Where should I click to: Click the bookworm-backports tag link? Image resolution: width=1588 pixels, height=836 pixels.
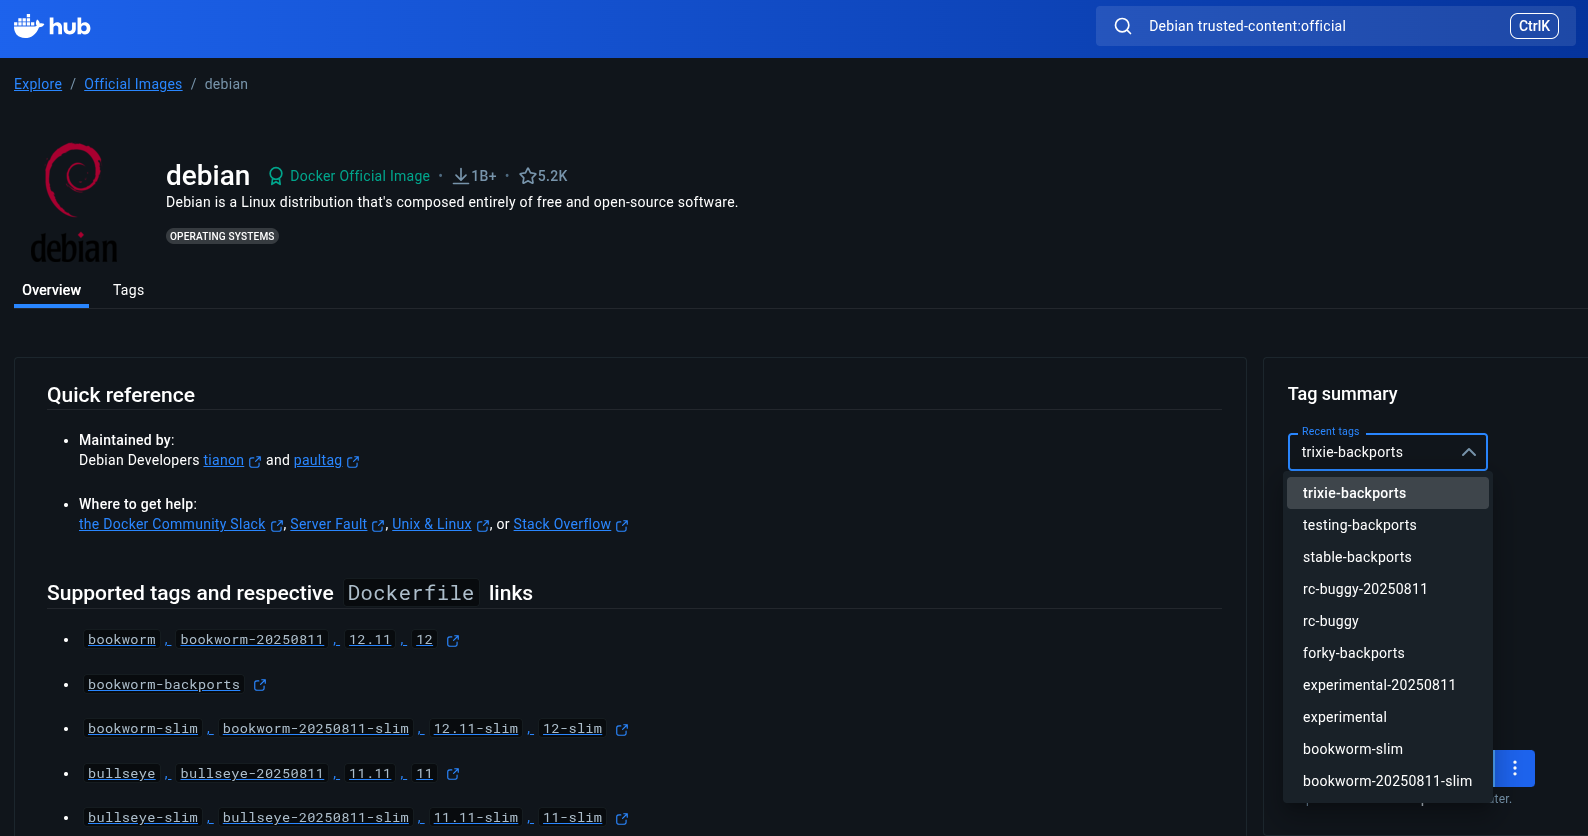(164, 685)
